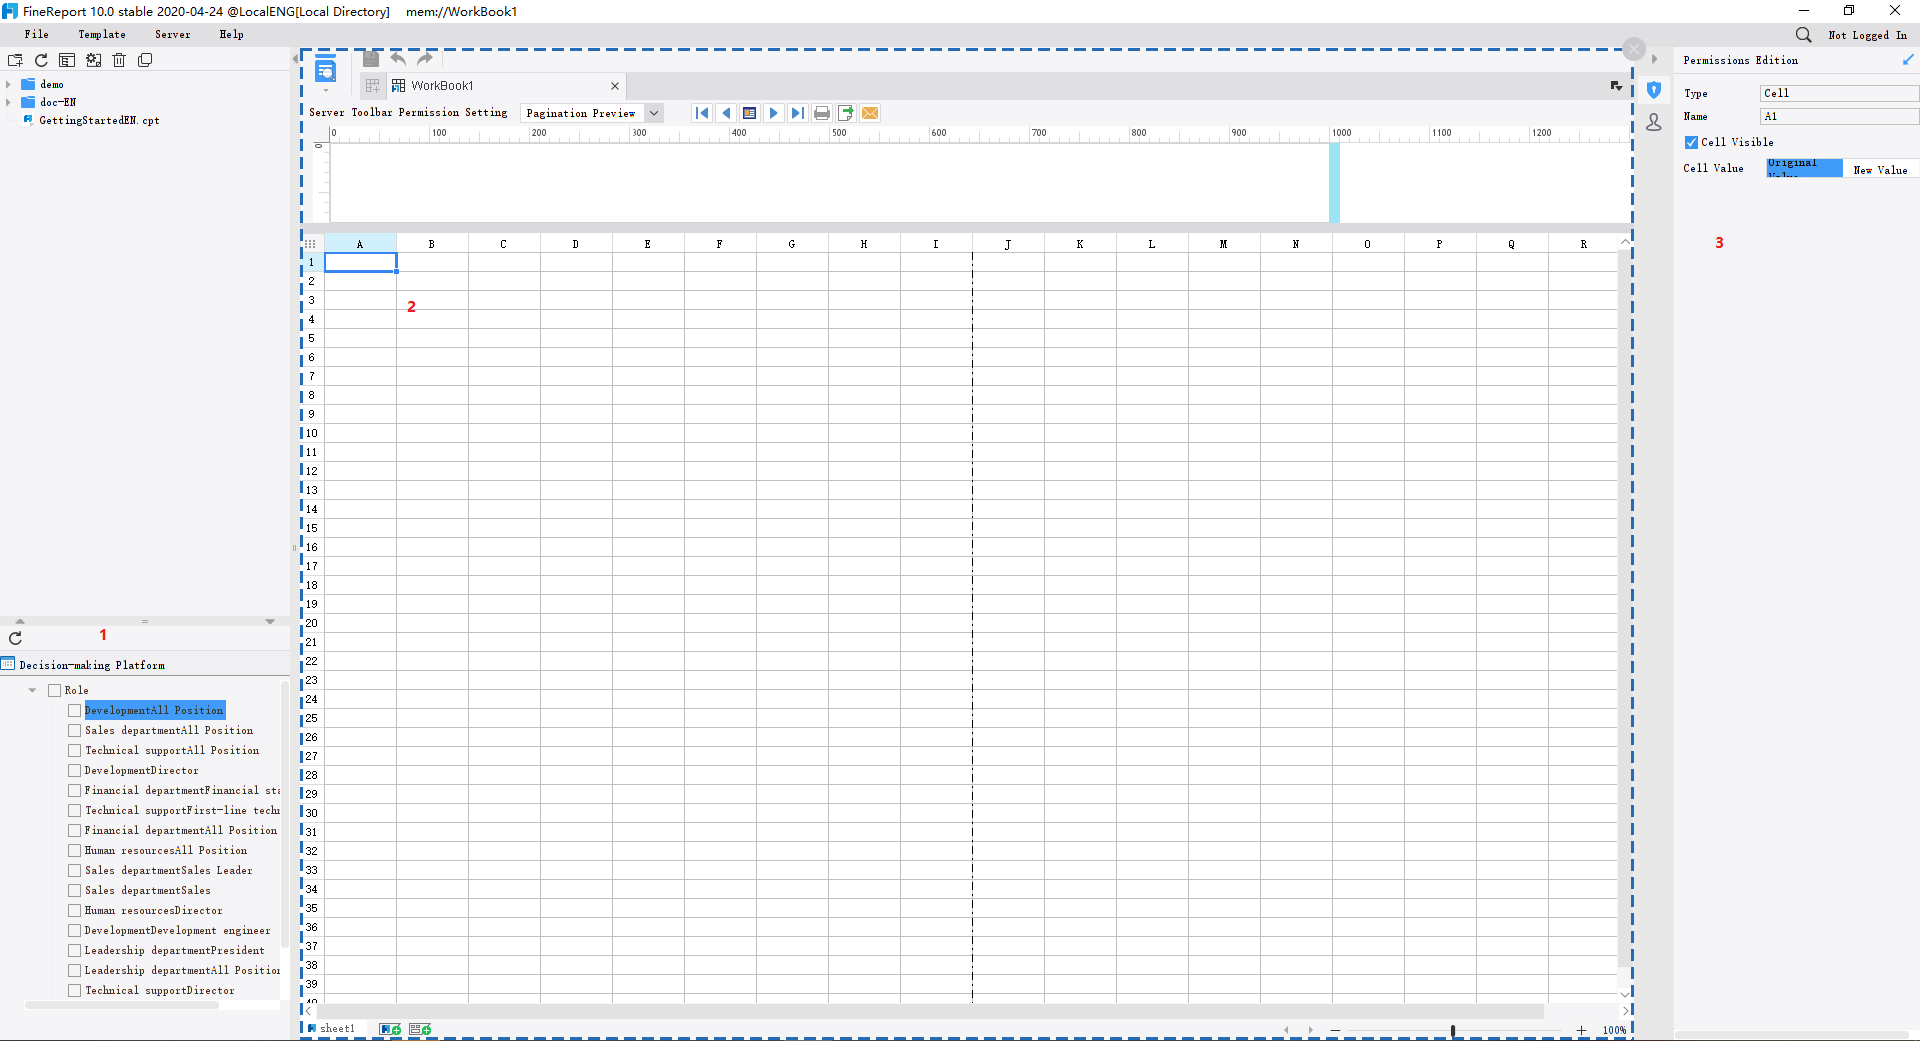
Task: Check the DevelopmentAll Position role
Action: [x=75, y=710]
